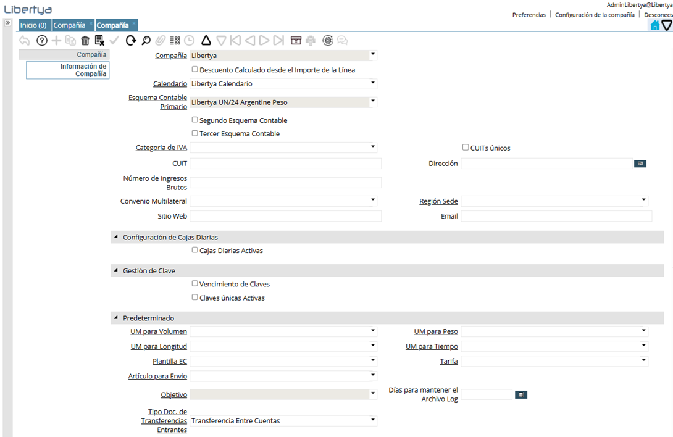Viewport: 673px width, 437px height.
Task: Click the Número de Ingresos Brutos field
Action: [286, 183]
